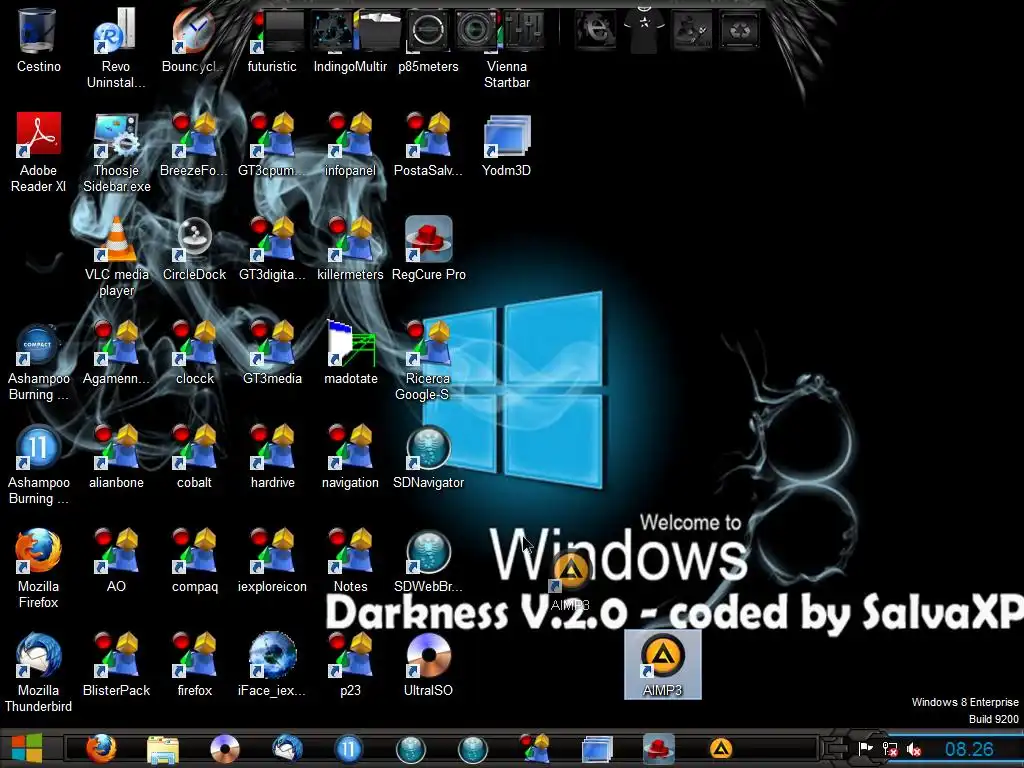Open Action Center flag in system tray
This screenshot has height=768, width=1024.
865,749
